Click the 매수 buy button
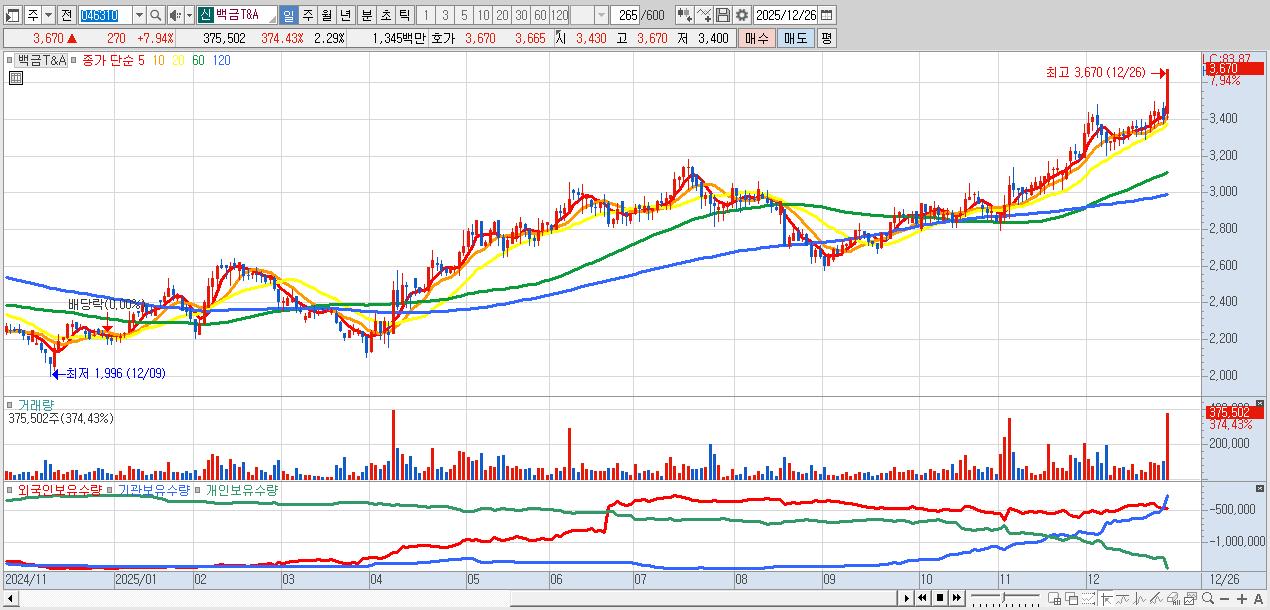This screenshot has width=1270, height=610. [757, 38]
